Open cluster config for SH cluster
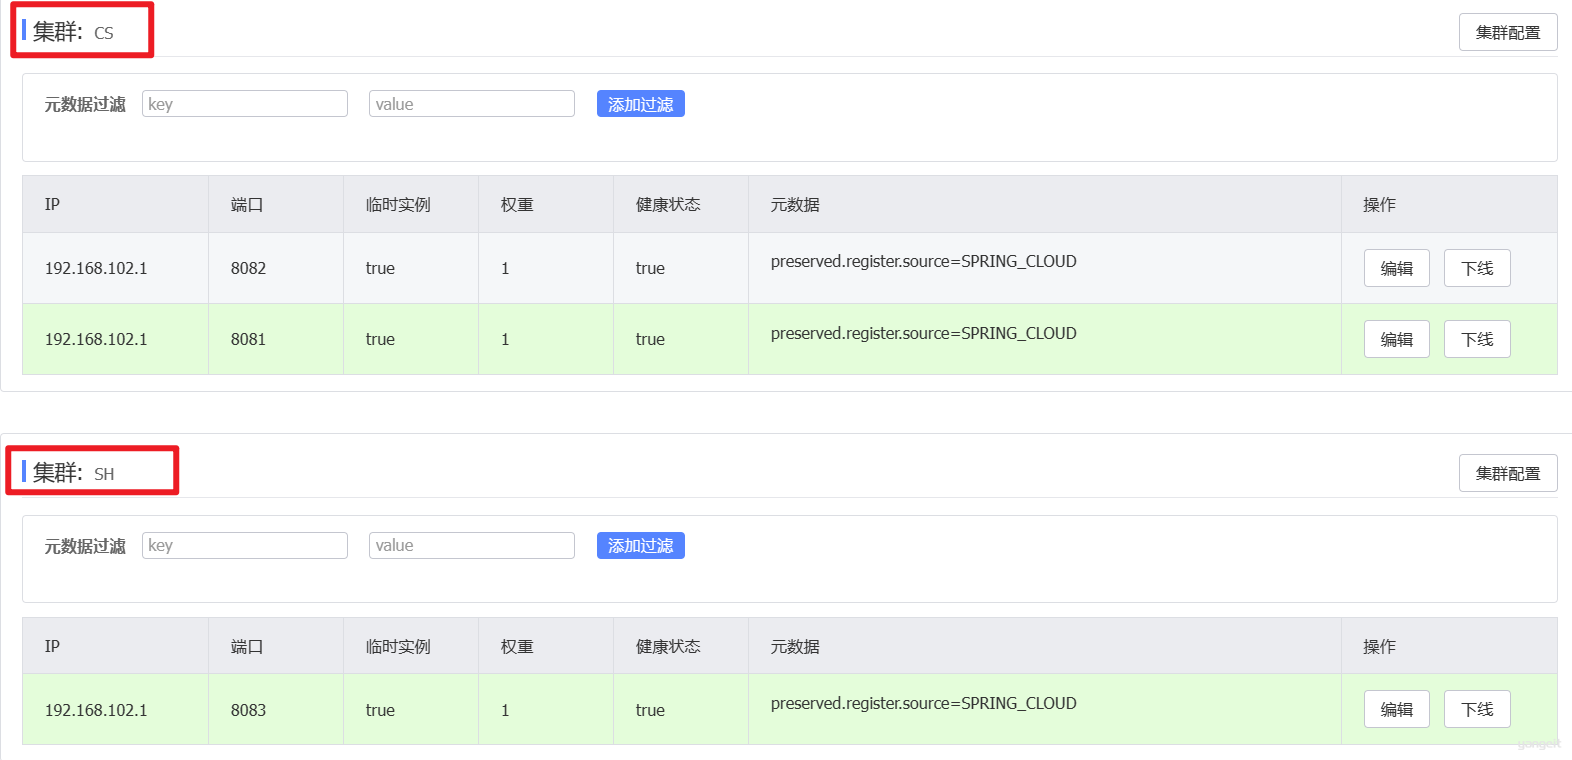1572x760 pixels. pyautogui.click(x=1508, y=473)
